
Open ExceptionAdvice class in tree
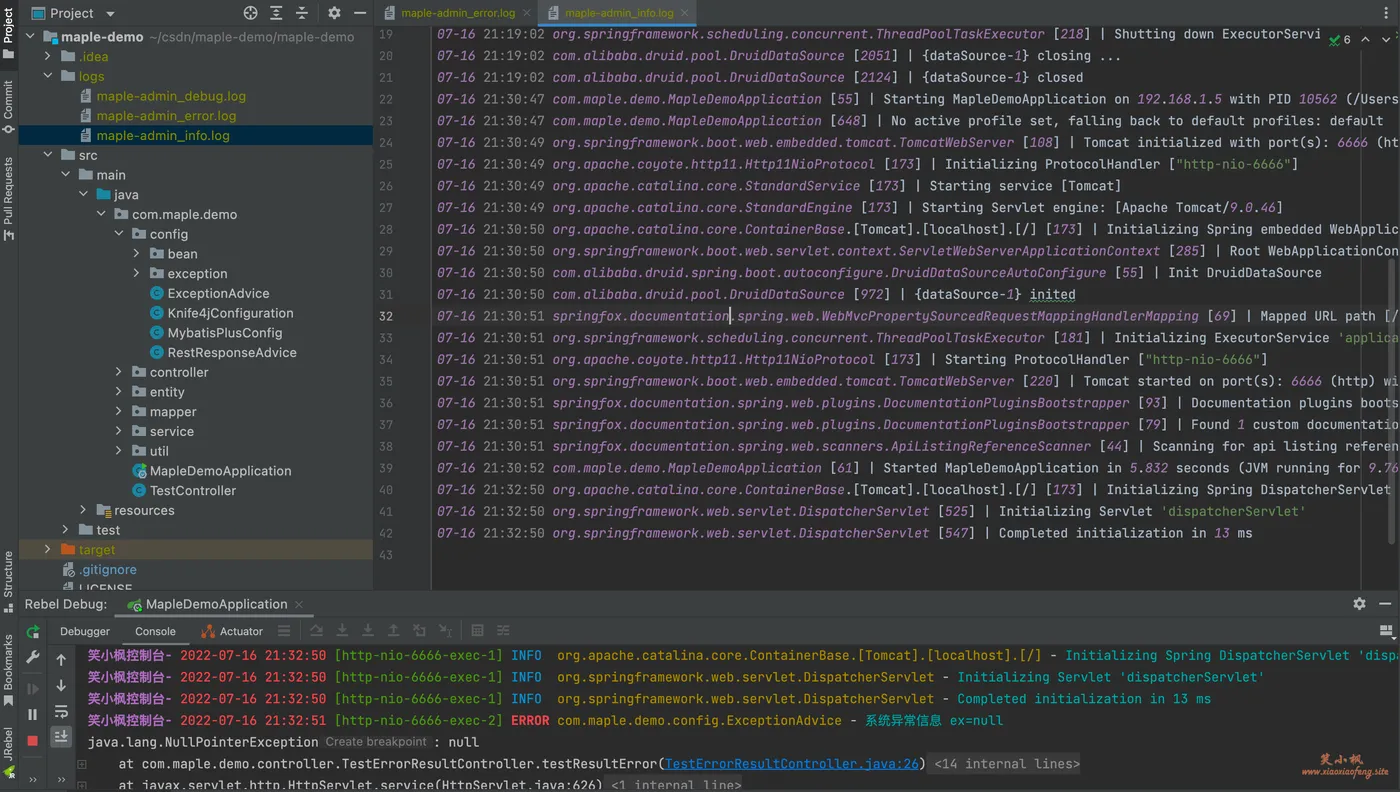point(218,293)
